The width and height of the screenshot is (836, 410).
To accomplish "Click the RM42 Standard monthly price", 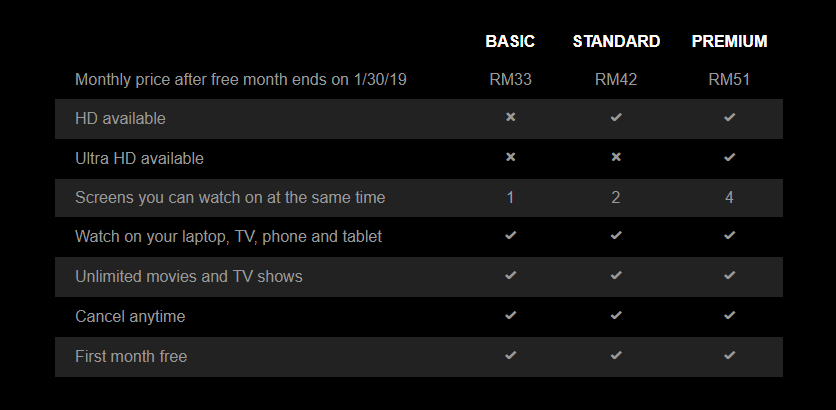I will pyautogui.click(x=616, y=80).
